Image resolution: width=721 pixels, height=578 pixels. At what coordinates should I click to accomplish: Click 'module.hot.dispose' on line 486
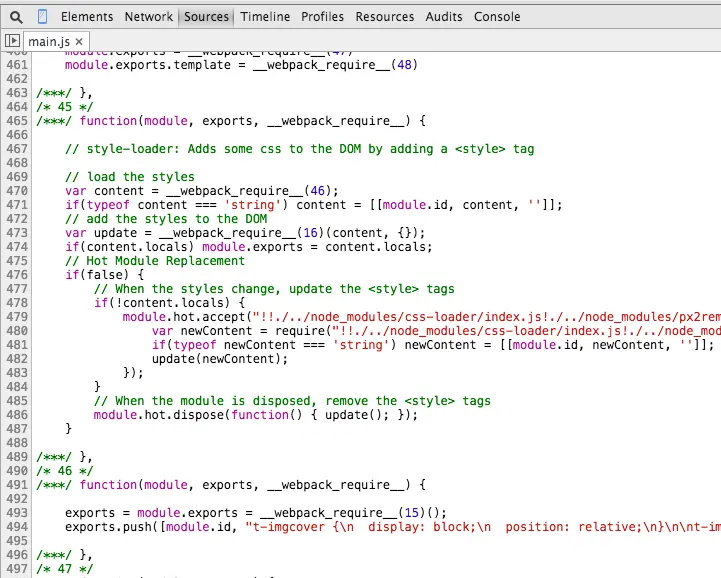[159, 415]
